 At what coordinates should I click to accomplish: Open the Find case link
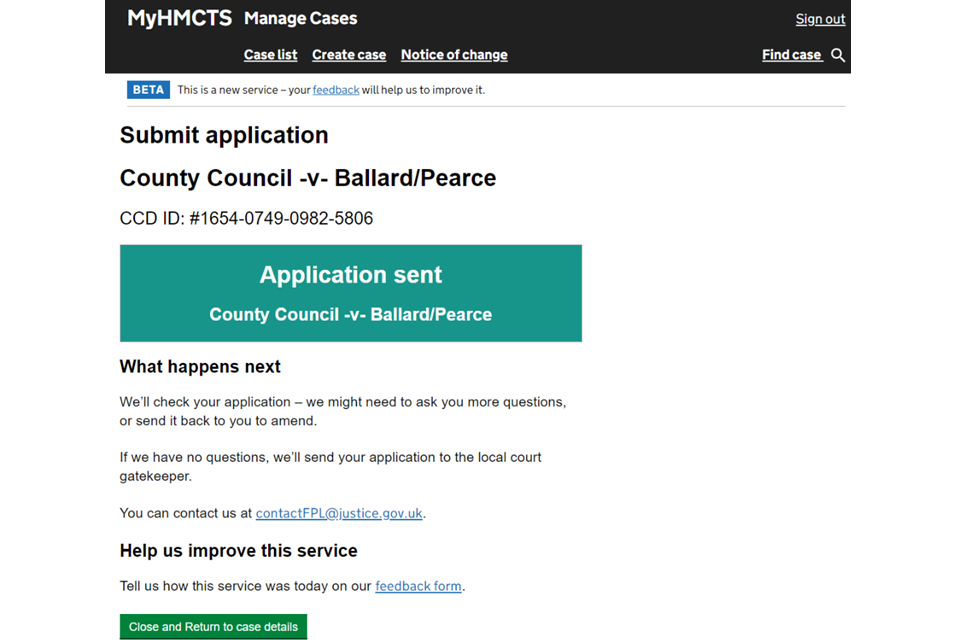pyautogui.click(x=791, y=55)
